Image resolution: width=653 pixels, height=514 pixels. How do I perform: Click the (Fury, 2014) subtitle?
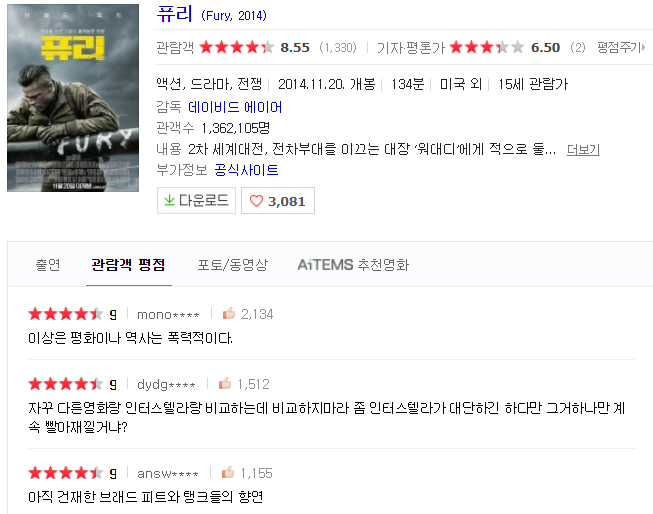(234, 16)
